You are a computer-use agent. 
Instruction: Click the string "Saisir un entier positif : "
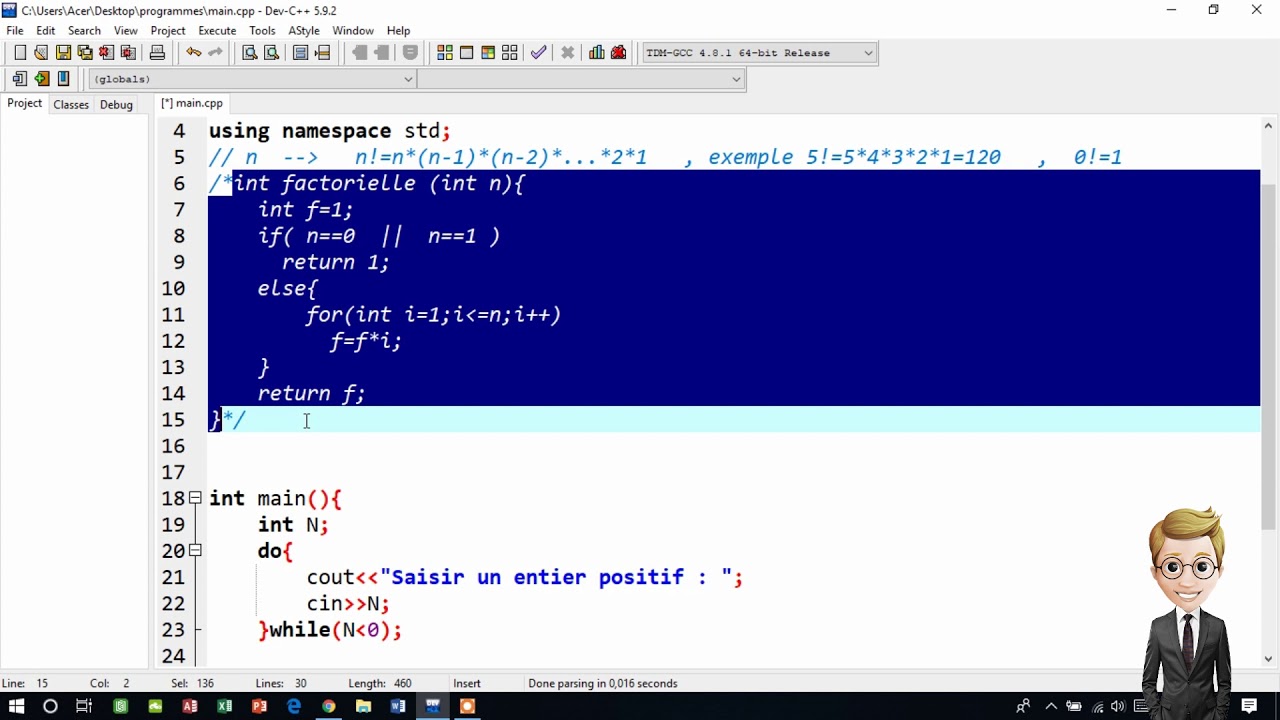pos(556,577)
